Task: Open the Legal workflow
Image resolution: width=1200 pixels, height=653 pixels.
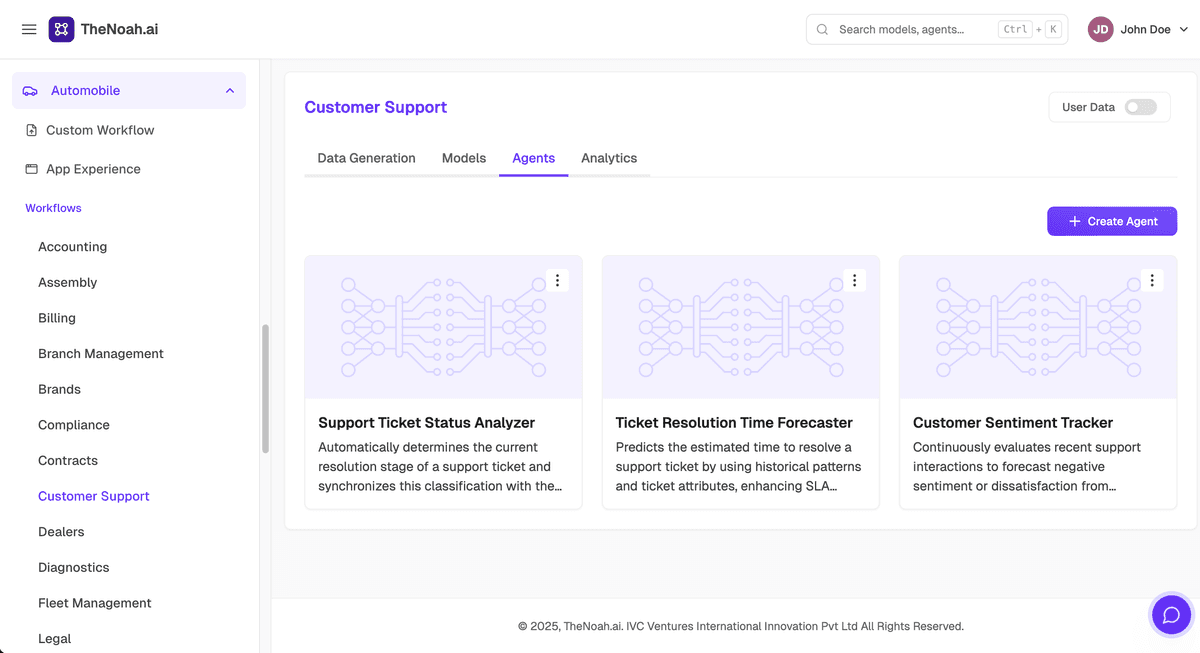Action: coord(54,639)
